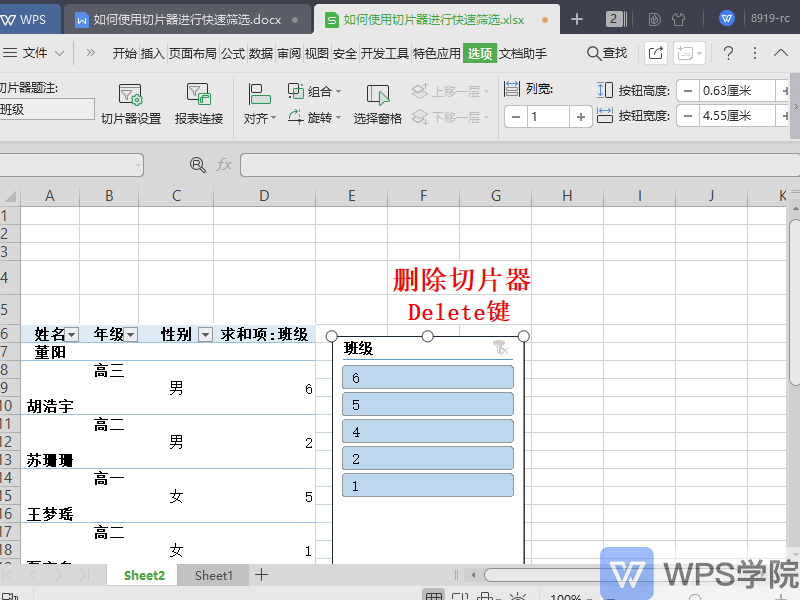
Task: Open the Align (对齐) menu
Action: [x=259, y=105]
